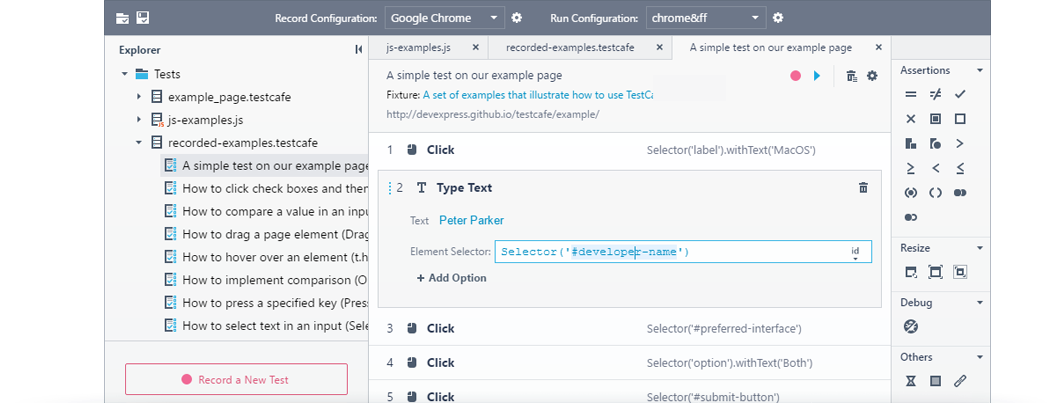1056x403 pixels.
Task: Click the Element Selector input field
Action: 670,252
